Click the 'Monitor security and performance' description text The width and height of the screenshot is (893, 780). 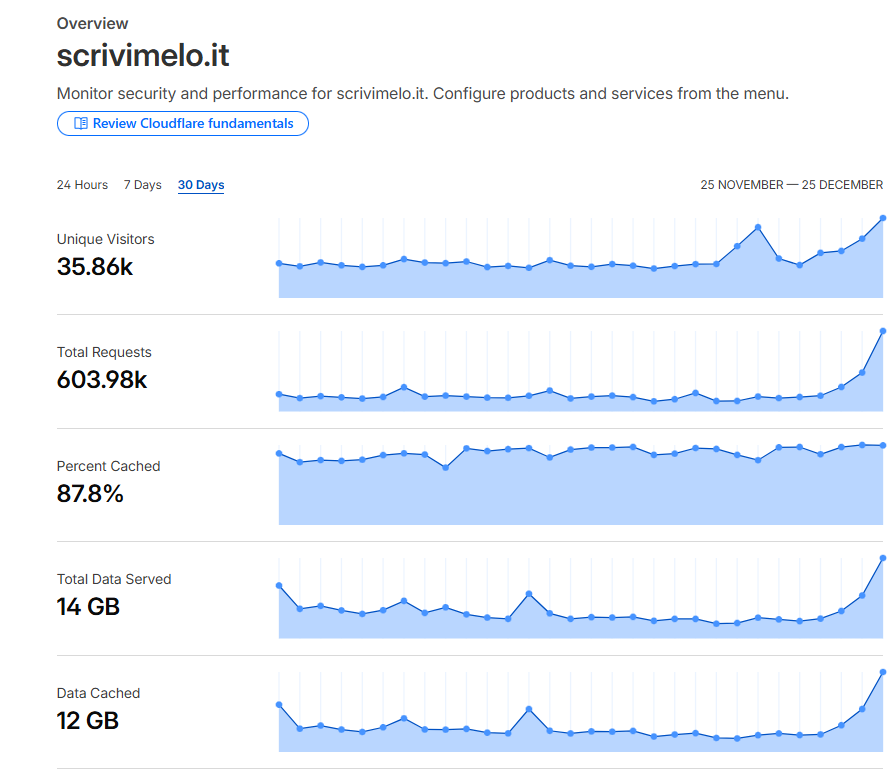(x=423, y=93)
